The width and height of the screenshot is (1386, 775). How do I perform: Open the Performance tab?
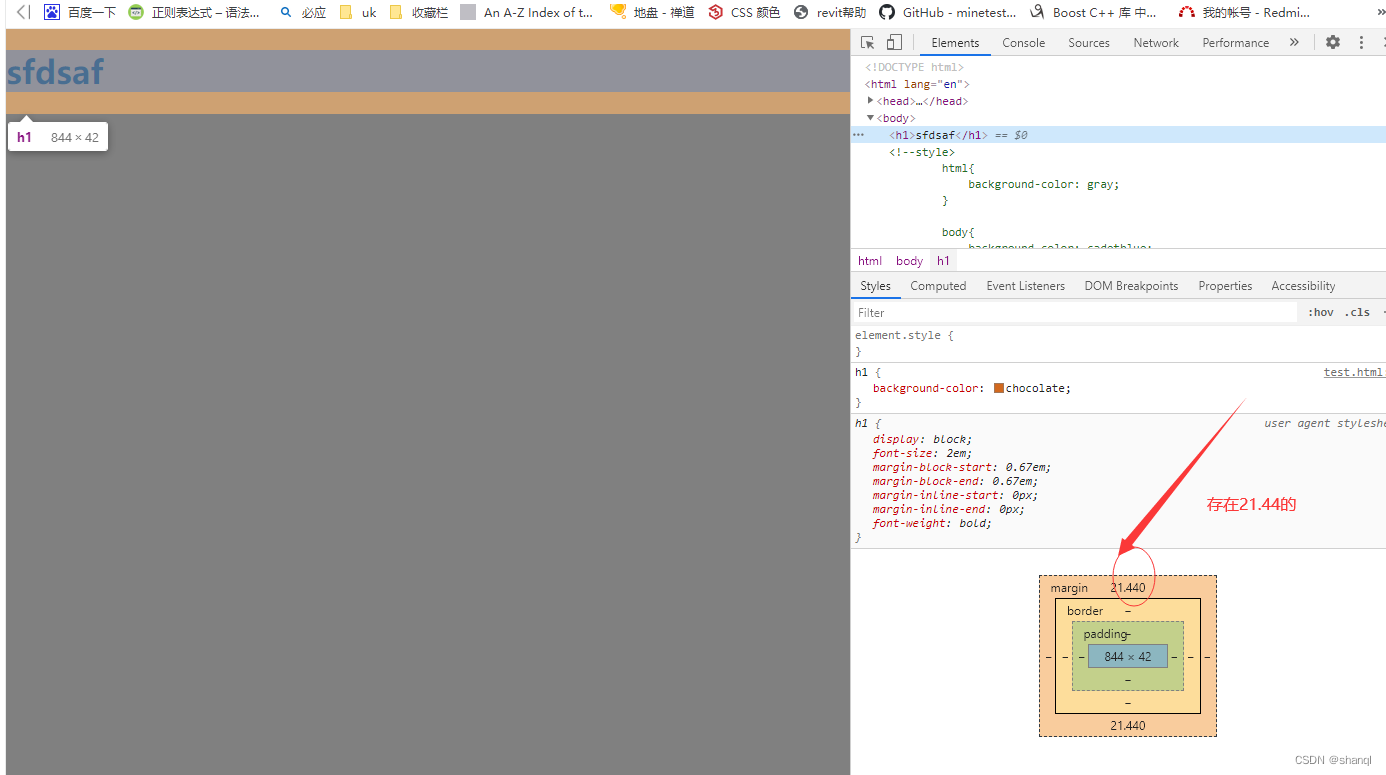click(x=1235, y=43)
